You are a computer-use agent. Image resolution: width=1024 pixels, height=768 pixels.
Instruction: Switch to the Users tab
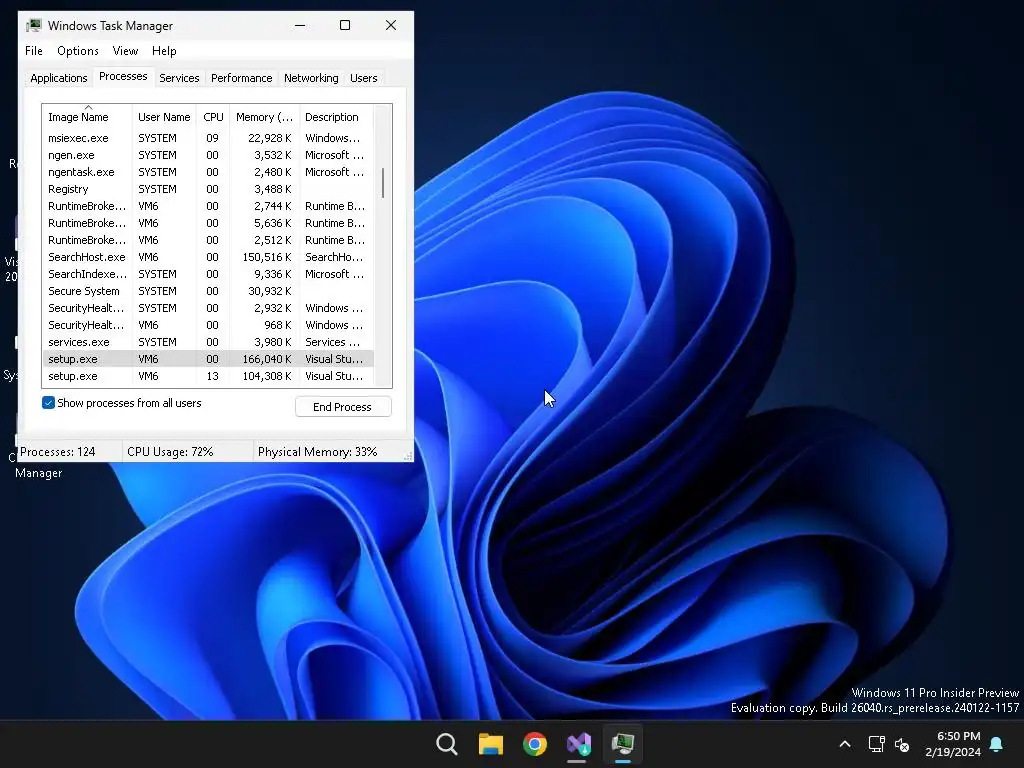click(x=364, y=78)
